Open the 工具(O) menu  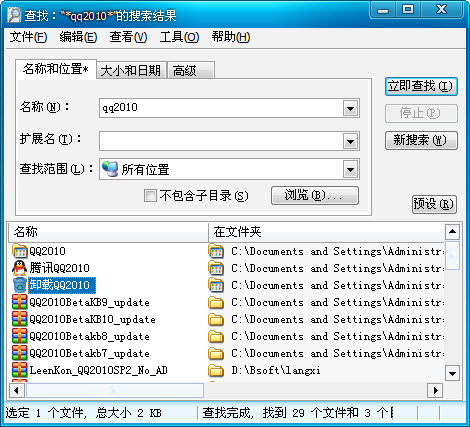(179, 37)
